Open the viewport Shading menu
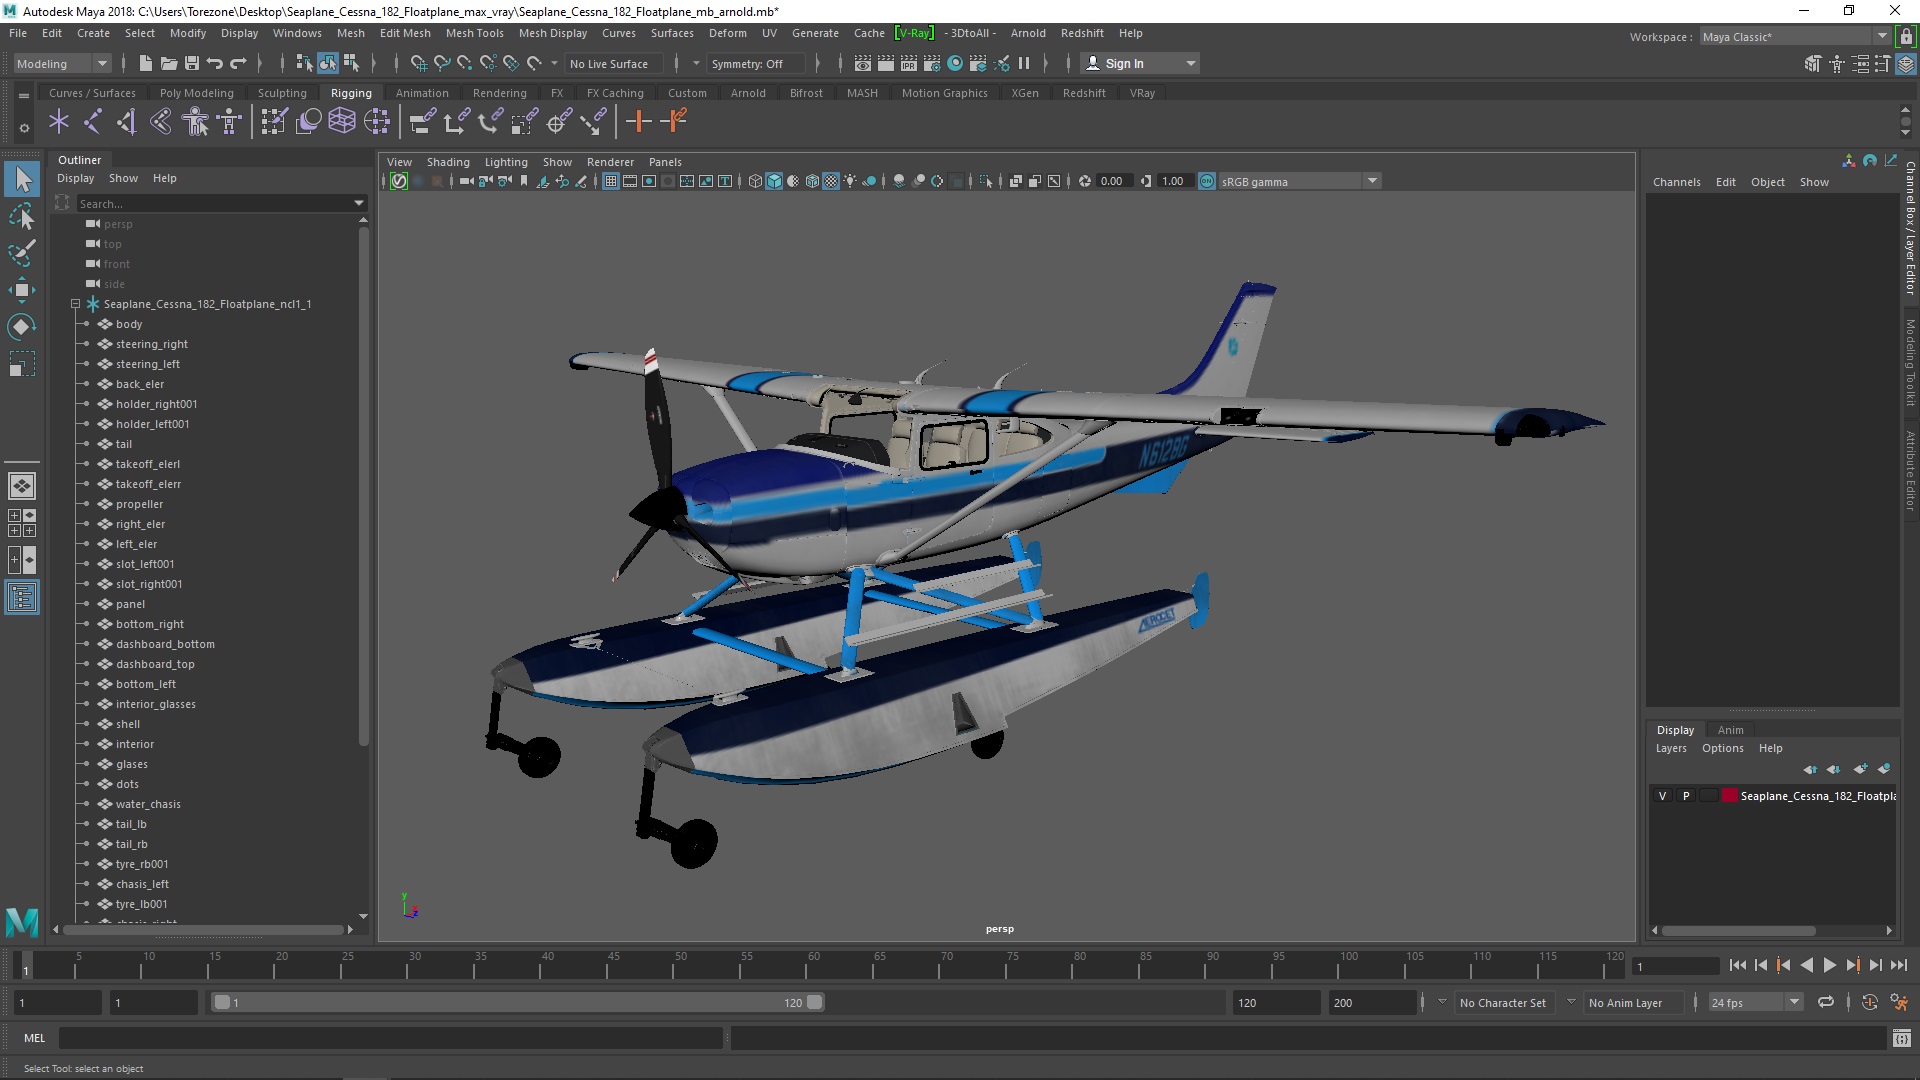 point(447,162)
